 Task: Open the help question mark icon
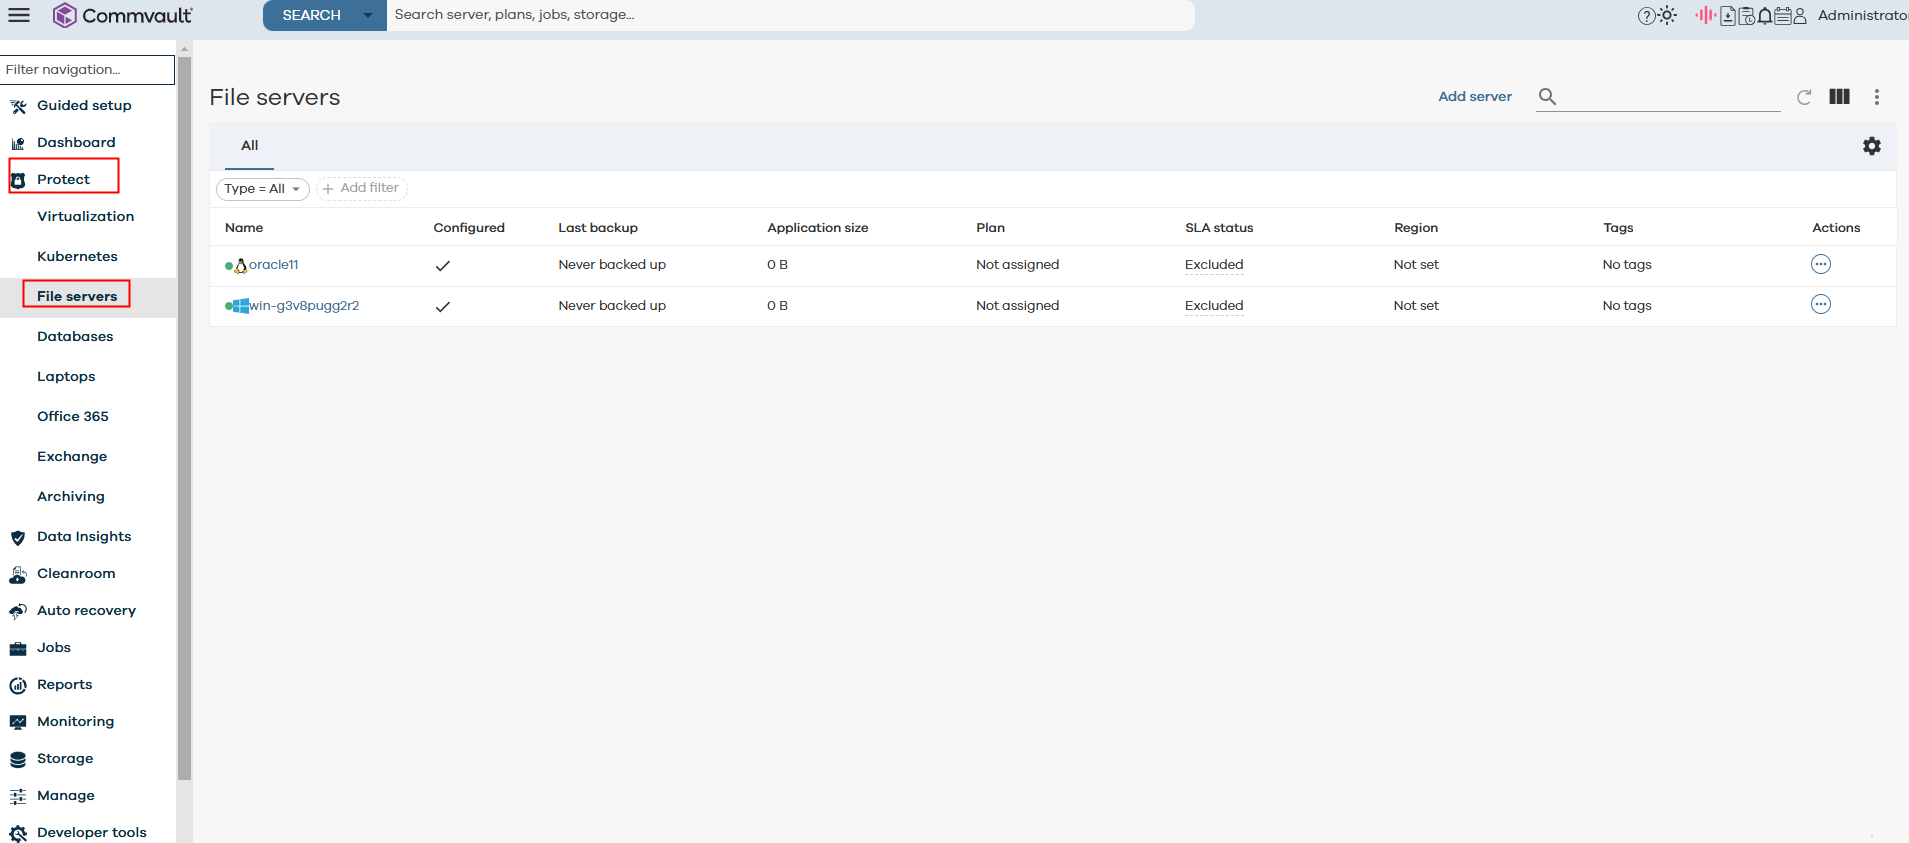[1646, 15]
